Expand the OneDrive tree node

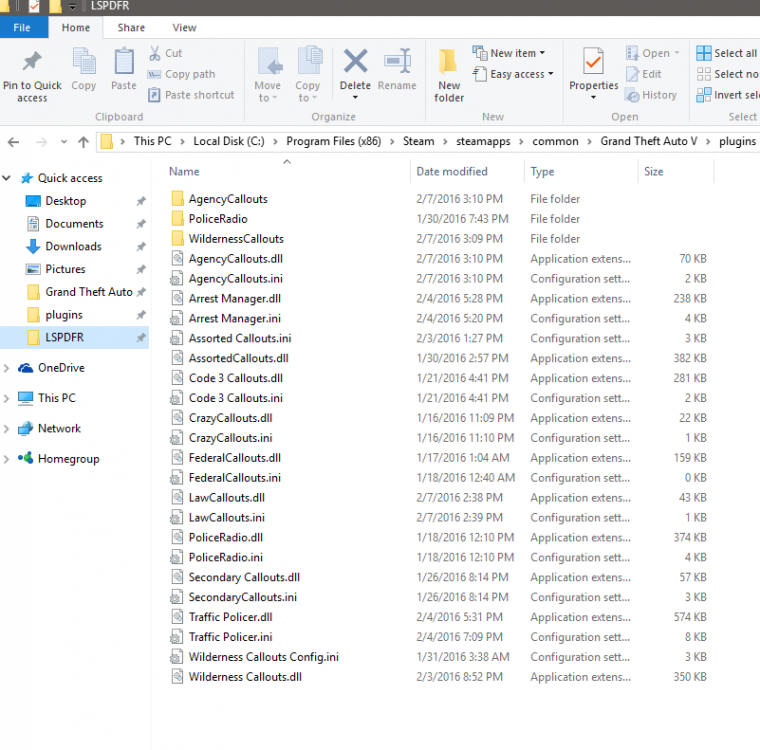[6, 368]
